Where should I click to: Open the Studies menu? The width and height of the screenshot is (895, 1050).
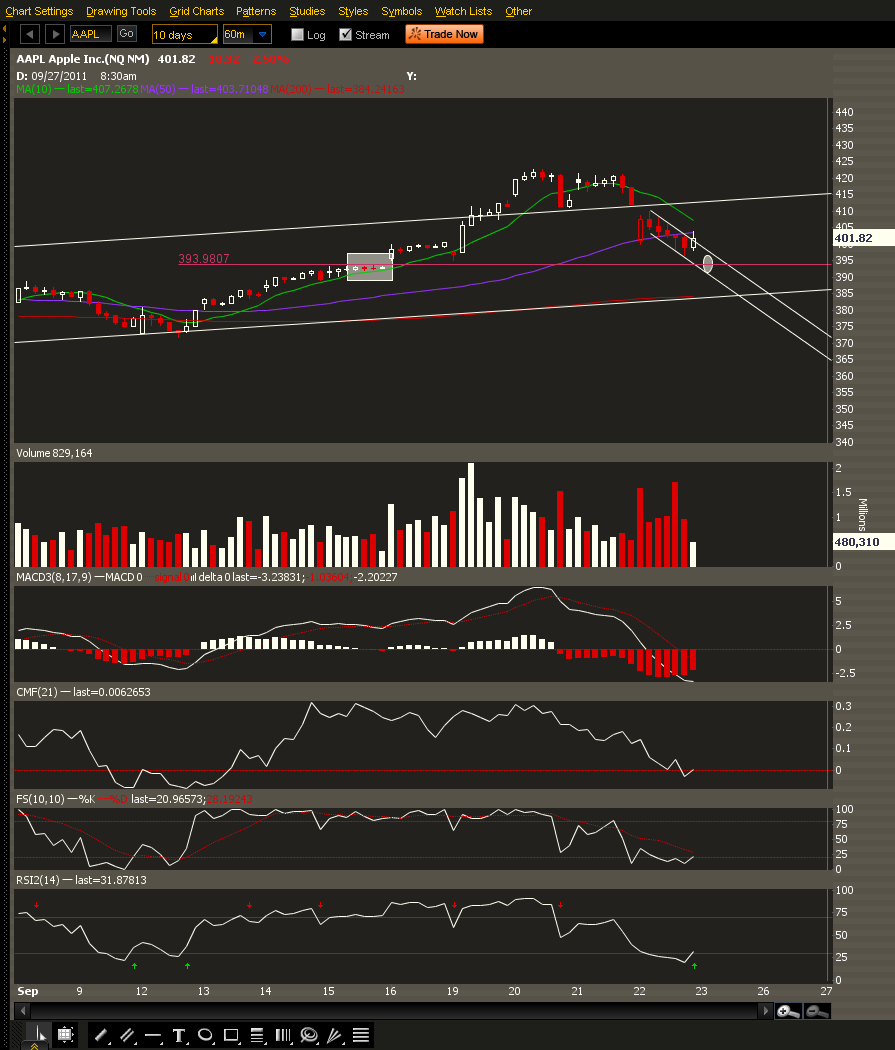point(307,11)
